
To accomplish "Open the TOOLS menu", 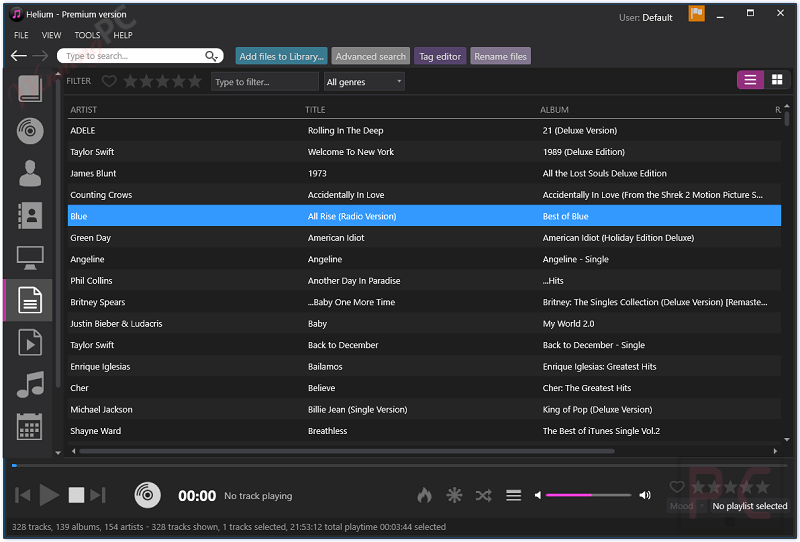I will [x=87, y=35].
